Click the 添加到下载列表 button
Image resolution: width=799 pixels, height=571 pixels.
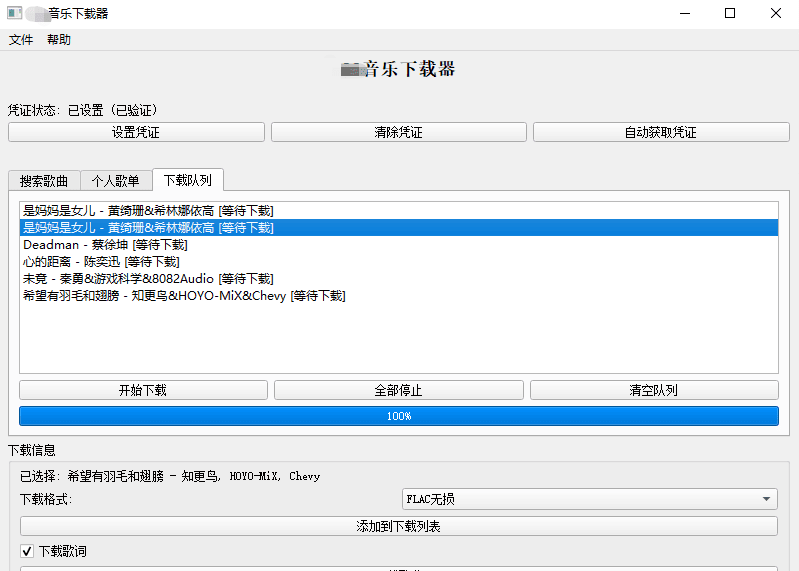click(x=398, y=526)
